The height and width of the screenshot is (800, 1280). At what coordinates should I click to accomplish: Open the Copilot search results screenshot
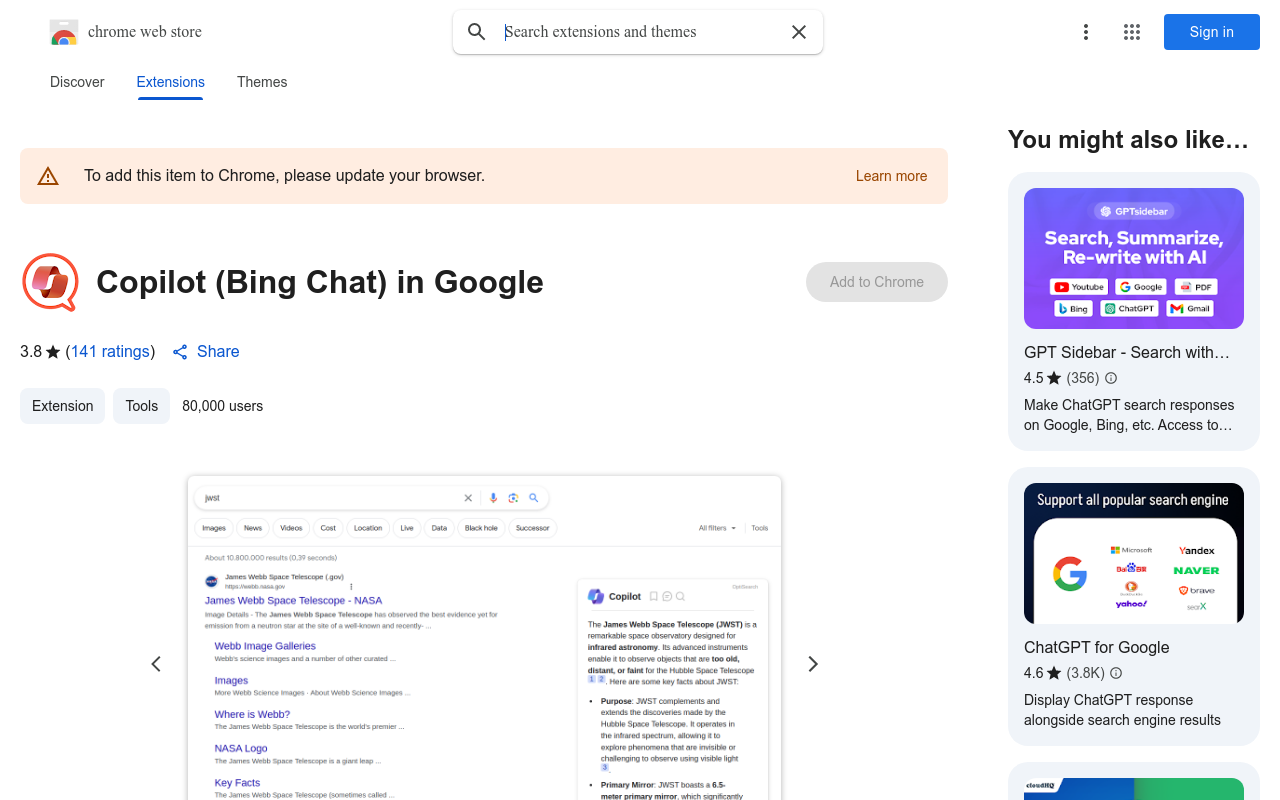click(484, 638)
